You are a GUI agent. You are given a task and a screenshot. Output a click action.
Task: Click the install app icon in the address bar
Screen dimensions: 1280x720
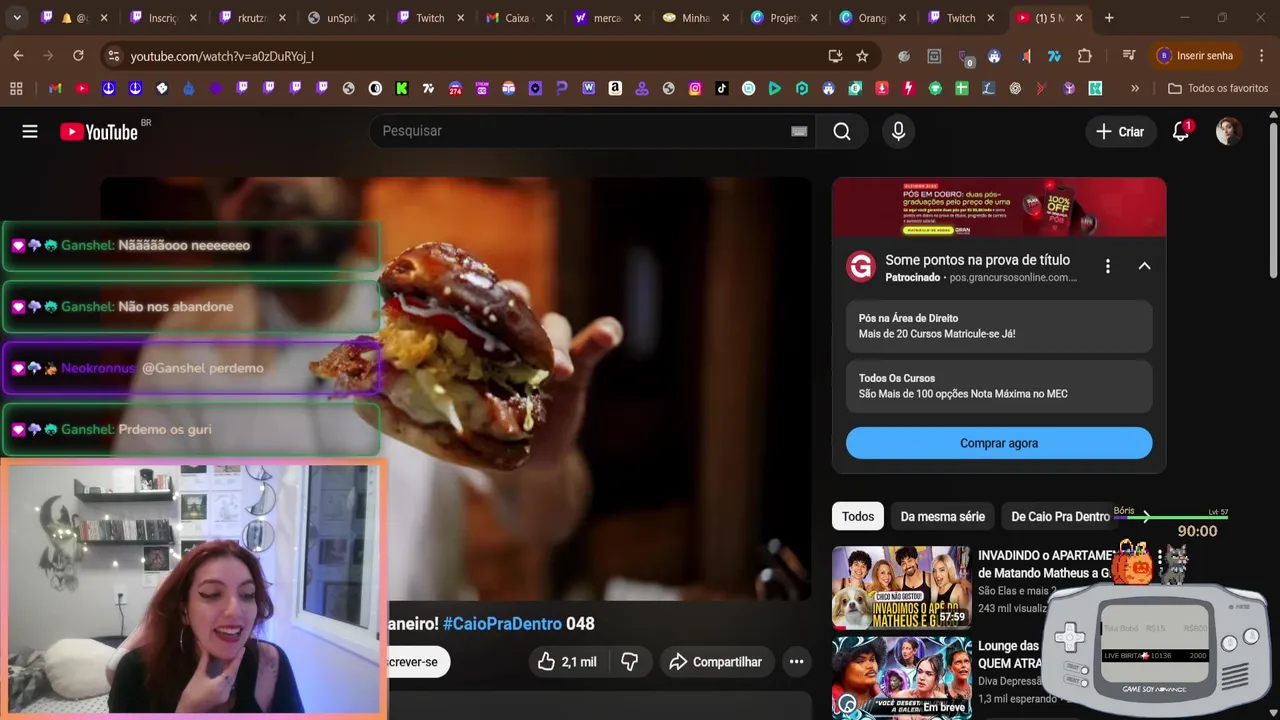coord(835,56)
